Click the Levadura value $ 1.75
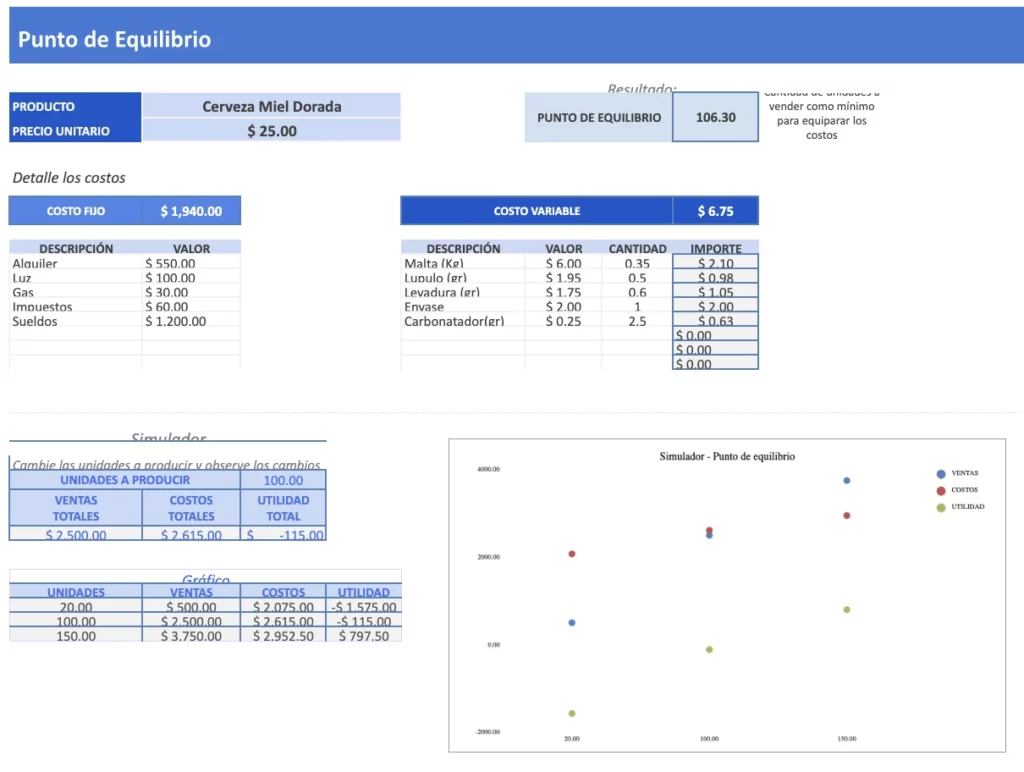Image resolution: width=1024 pixels, height=772 pixels. 563,292
